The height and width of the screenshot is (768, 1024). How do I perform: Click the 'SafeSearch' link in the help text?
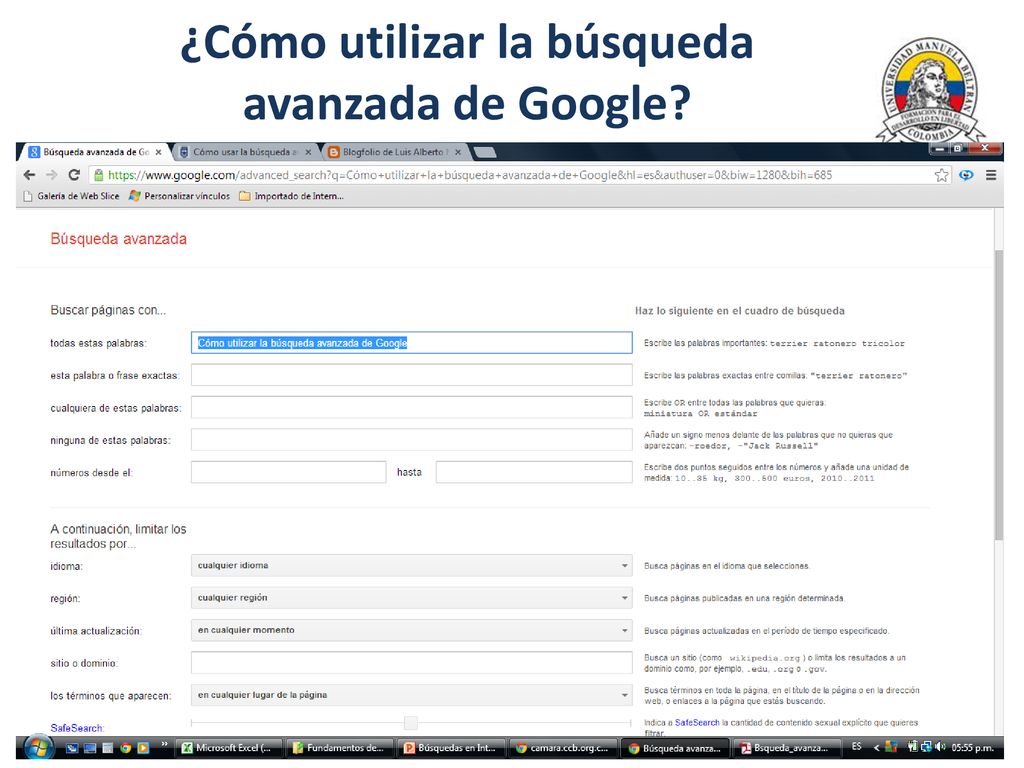[697, 723]
